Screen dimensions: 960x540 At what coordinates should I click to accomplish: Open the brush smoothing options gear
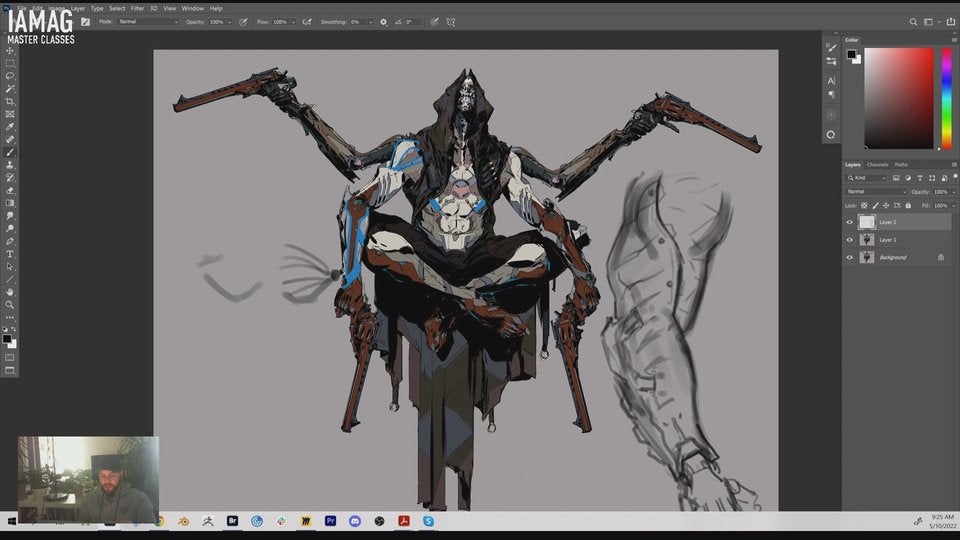tap(383, 21)
